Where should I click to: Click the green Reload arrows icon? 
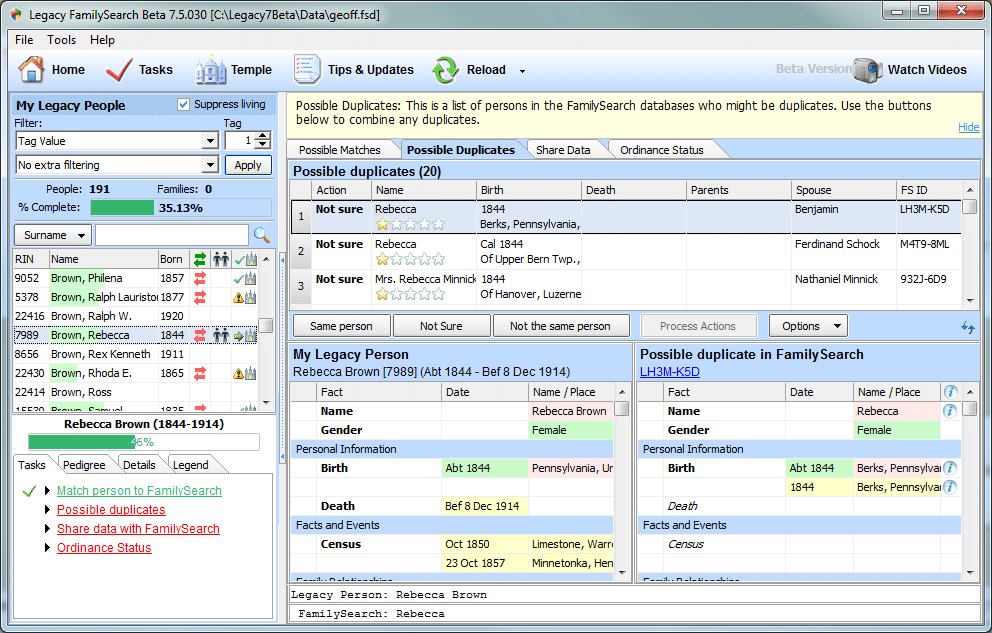point(445,70)
